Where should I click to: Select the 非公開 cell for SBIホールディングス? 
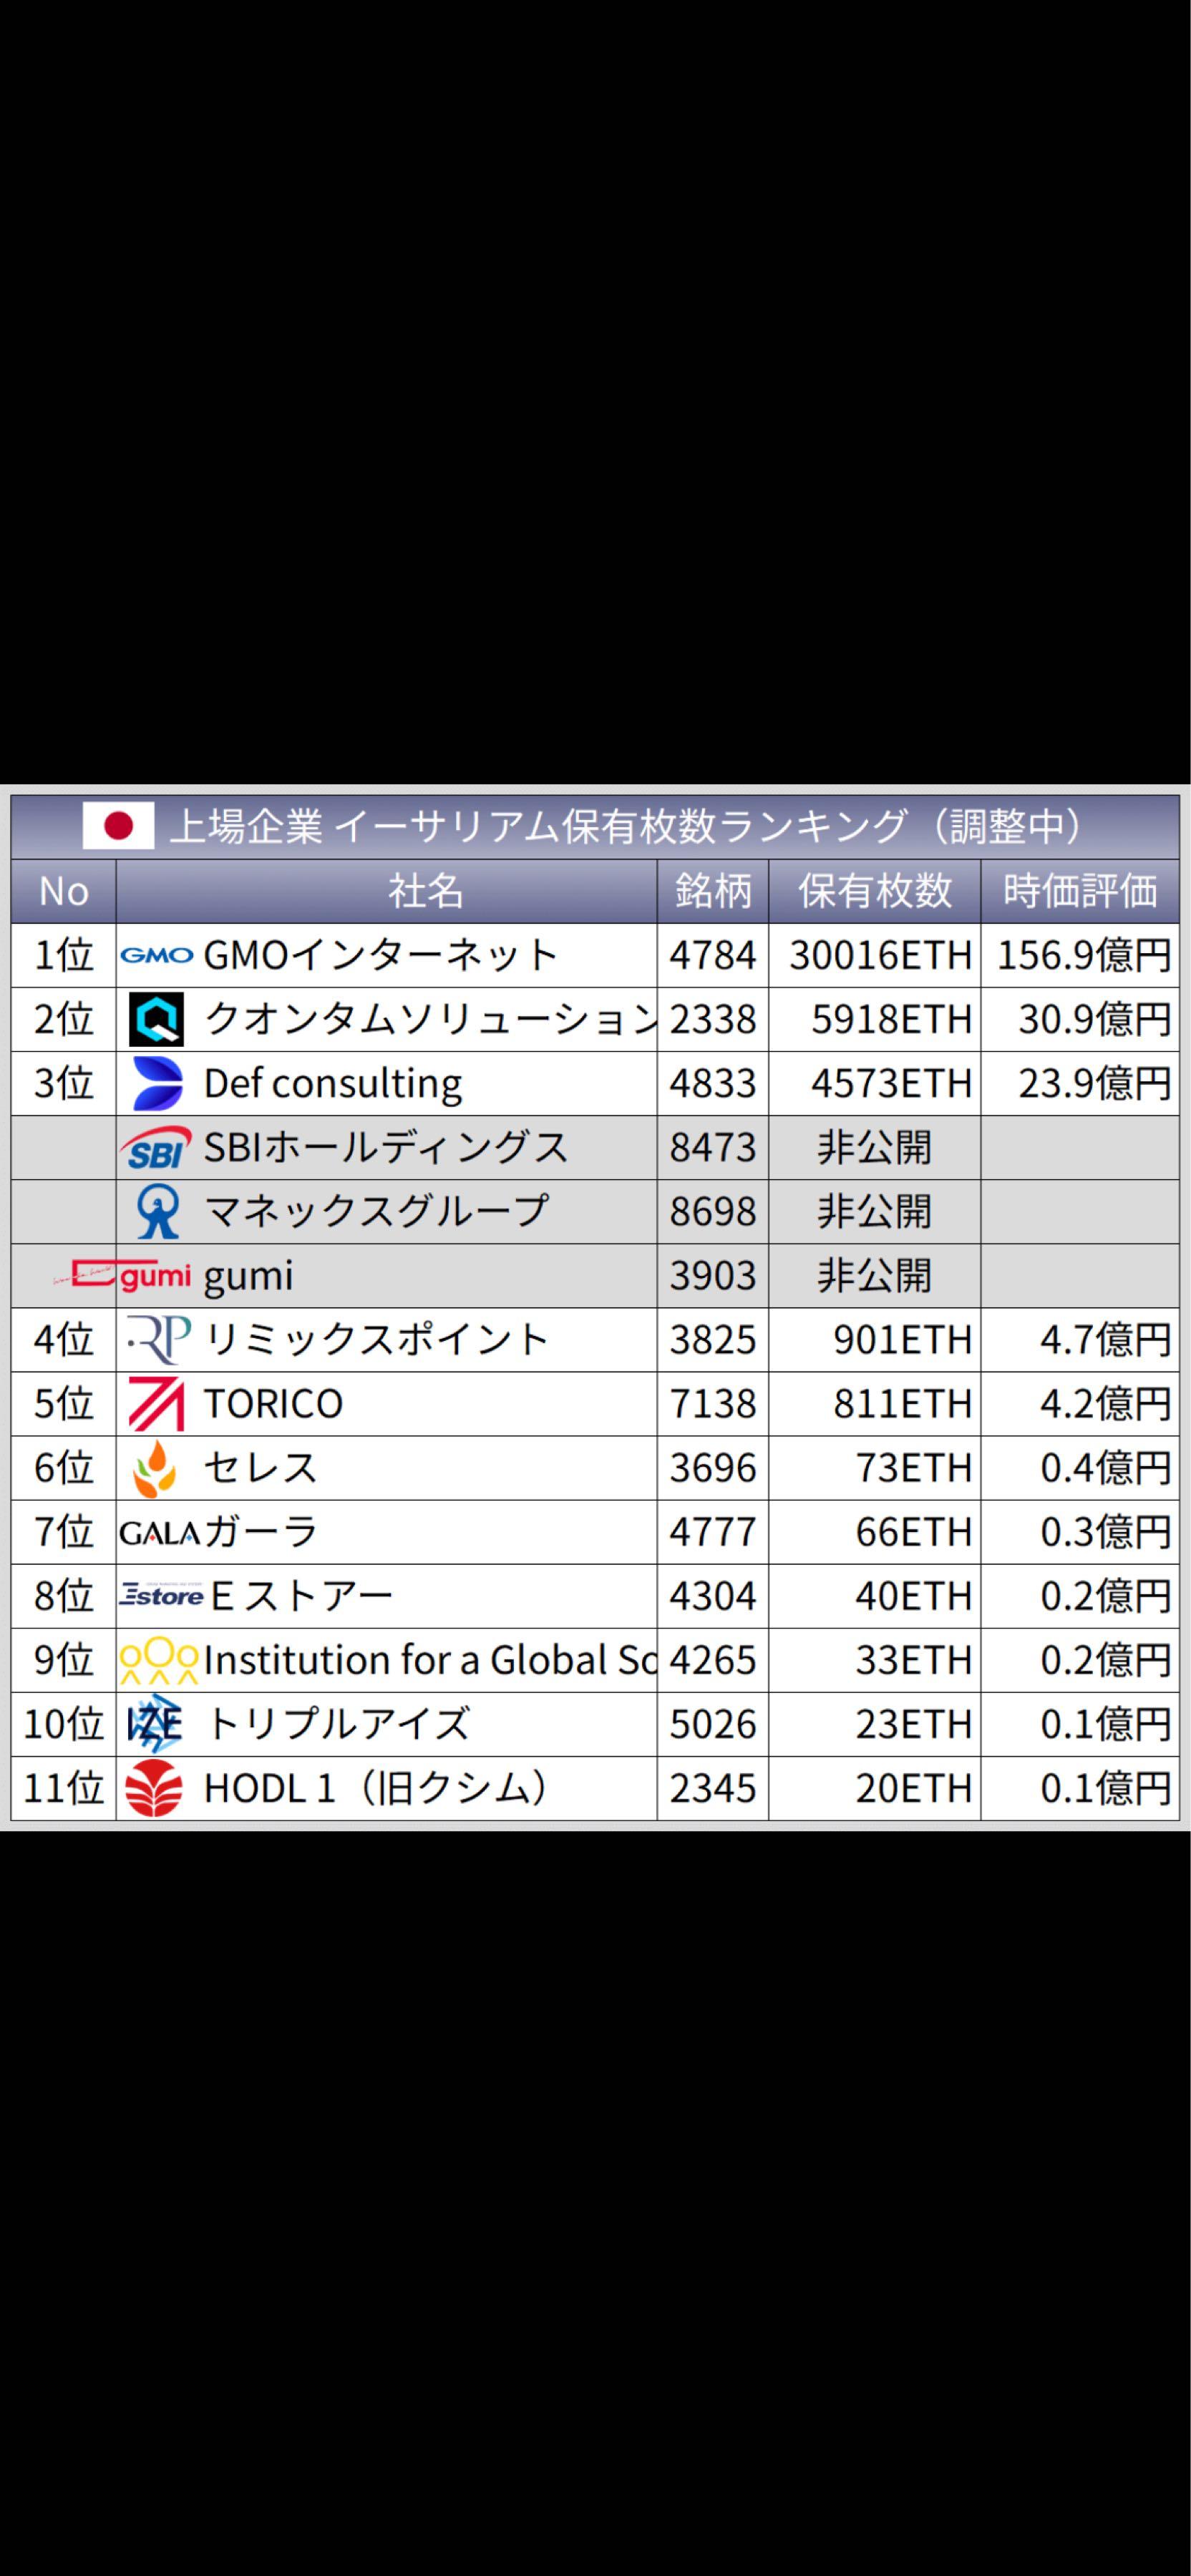click(x=875, y=1148)
